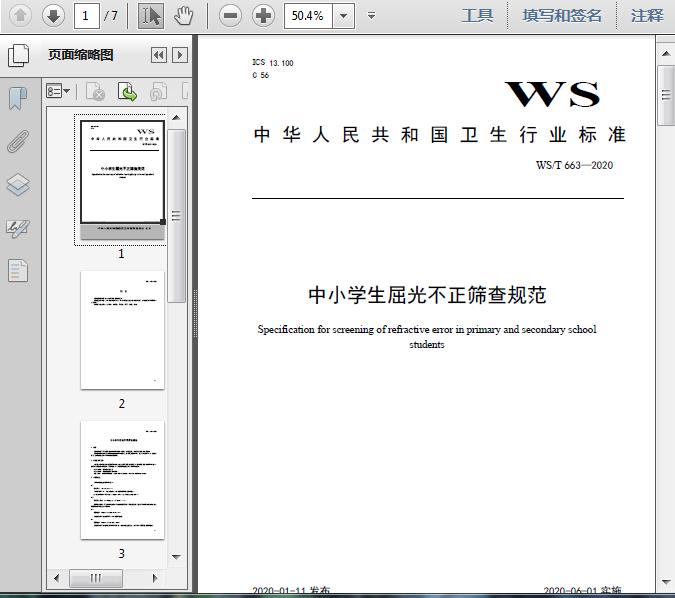Viewport: 675px width, 598px height.
Task: Click the extract pages green arrow icon
Action: [x=127, y=91]
